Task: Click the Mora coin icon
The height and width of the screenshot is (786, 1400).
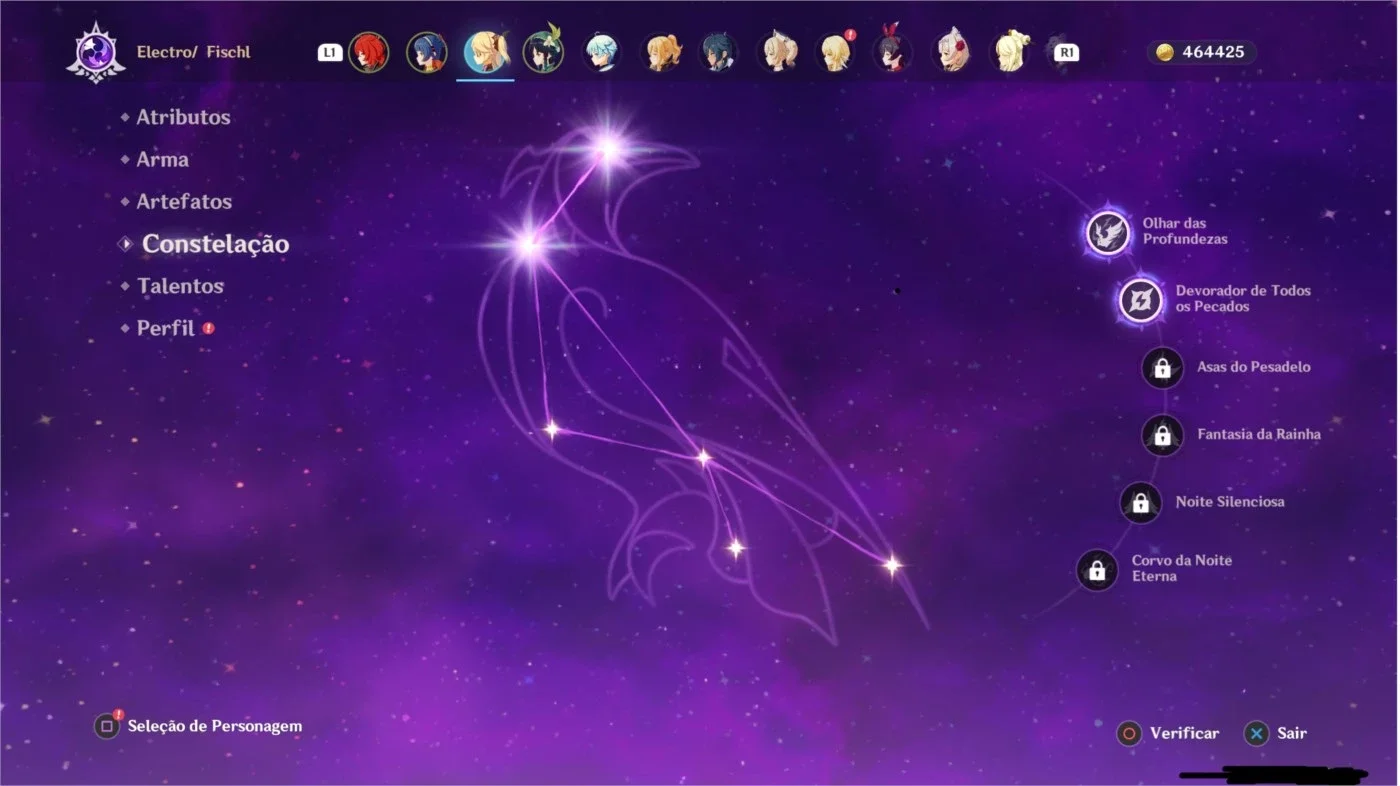Action: pos(1165,52)
